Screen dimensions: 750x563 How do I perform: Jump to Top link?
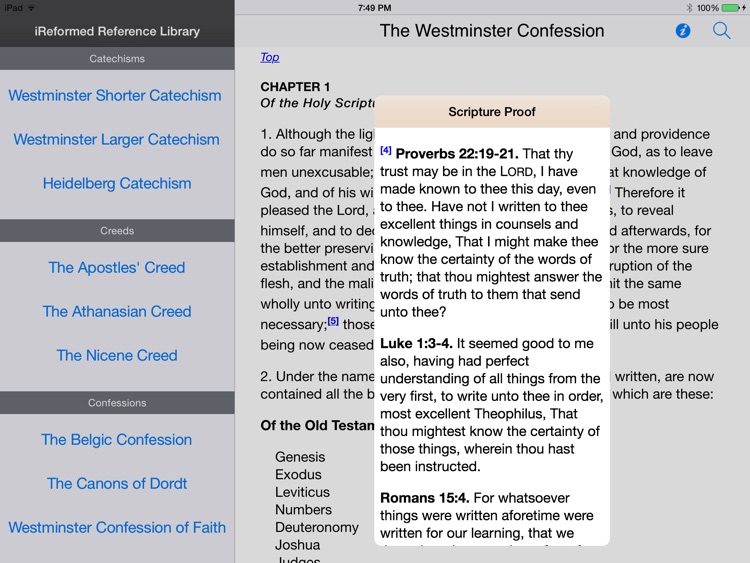(x=270, y=57)
